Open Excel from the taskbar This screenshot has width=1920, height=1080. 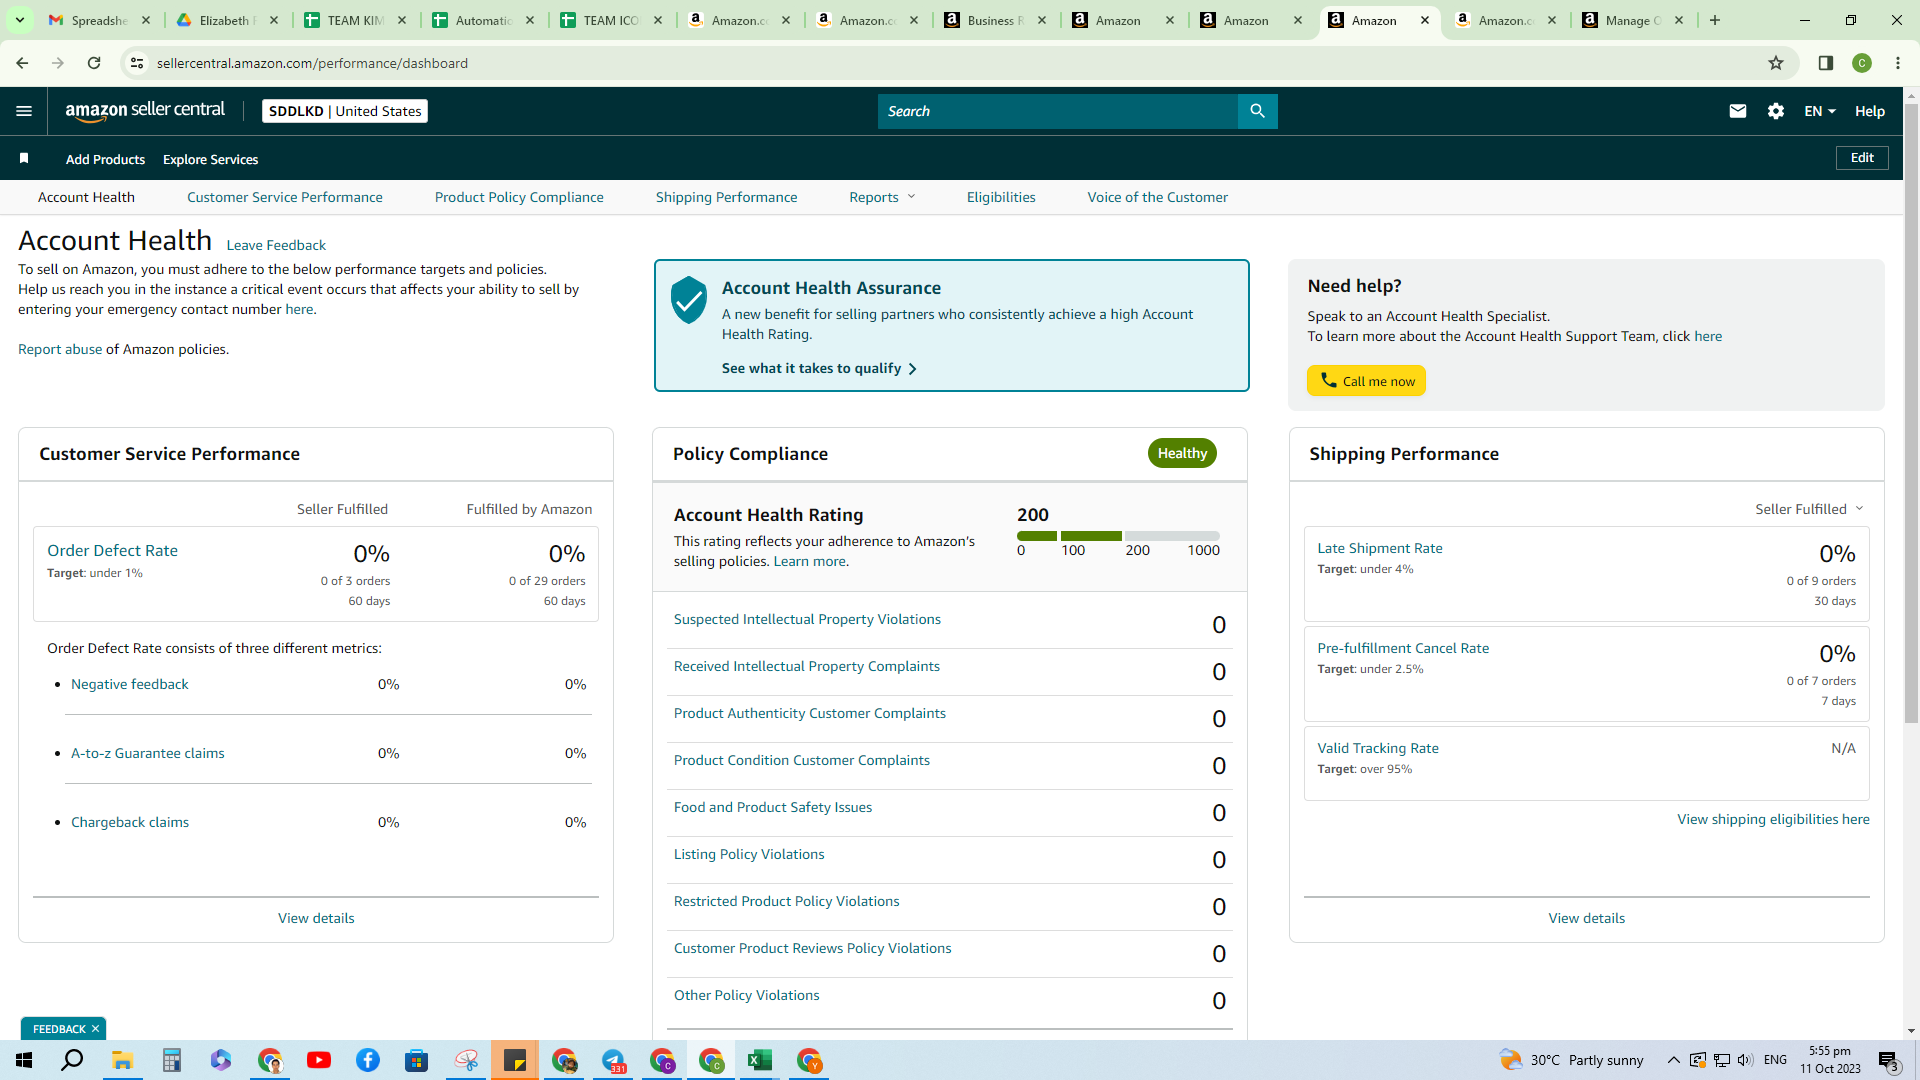760,1060
